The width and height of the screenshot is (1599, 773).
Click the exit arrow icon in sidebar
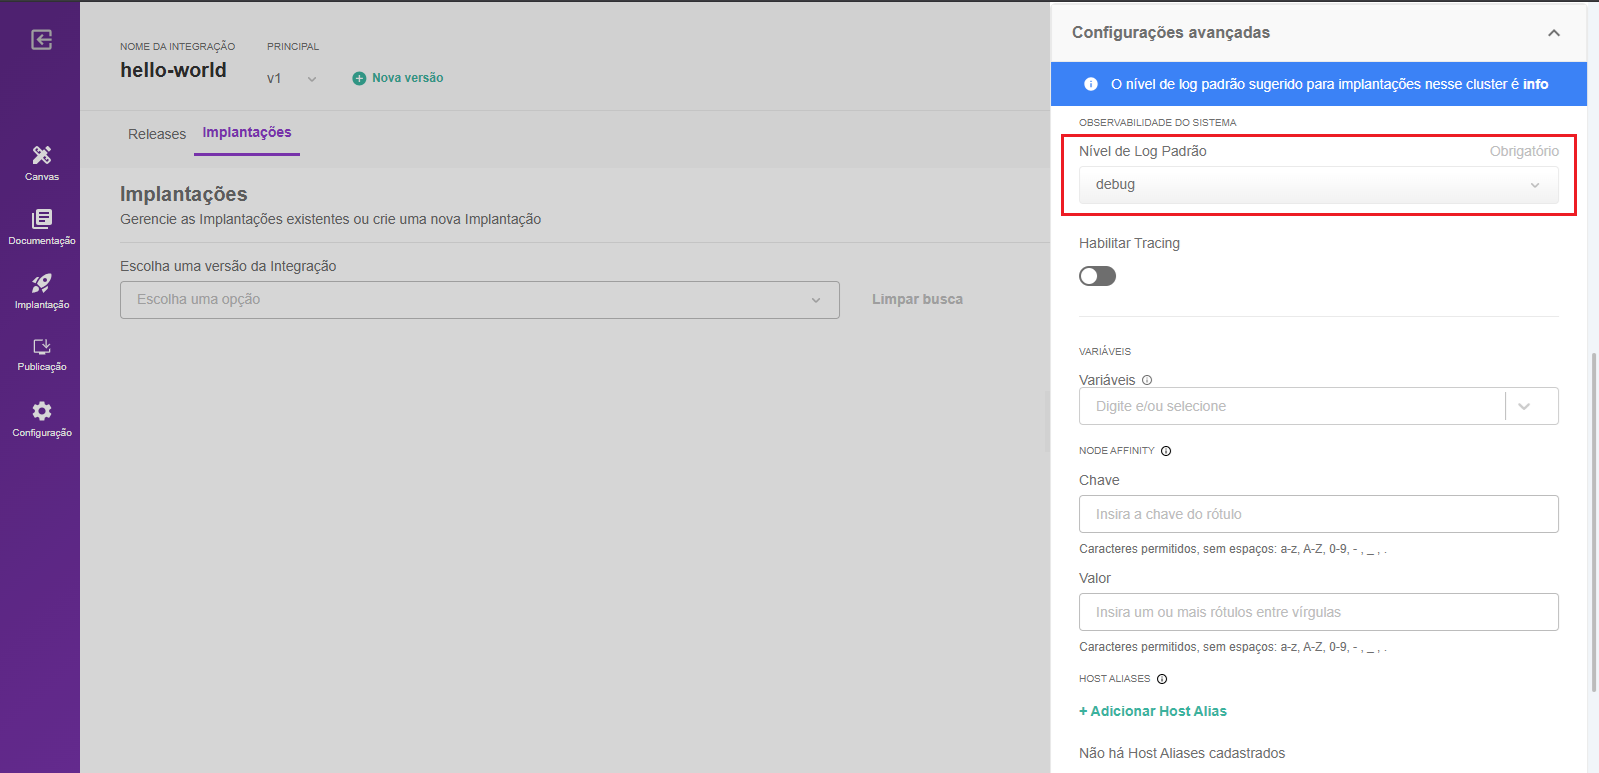tap(41, 40)
